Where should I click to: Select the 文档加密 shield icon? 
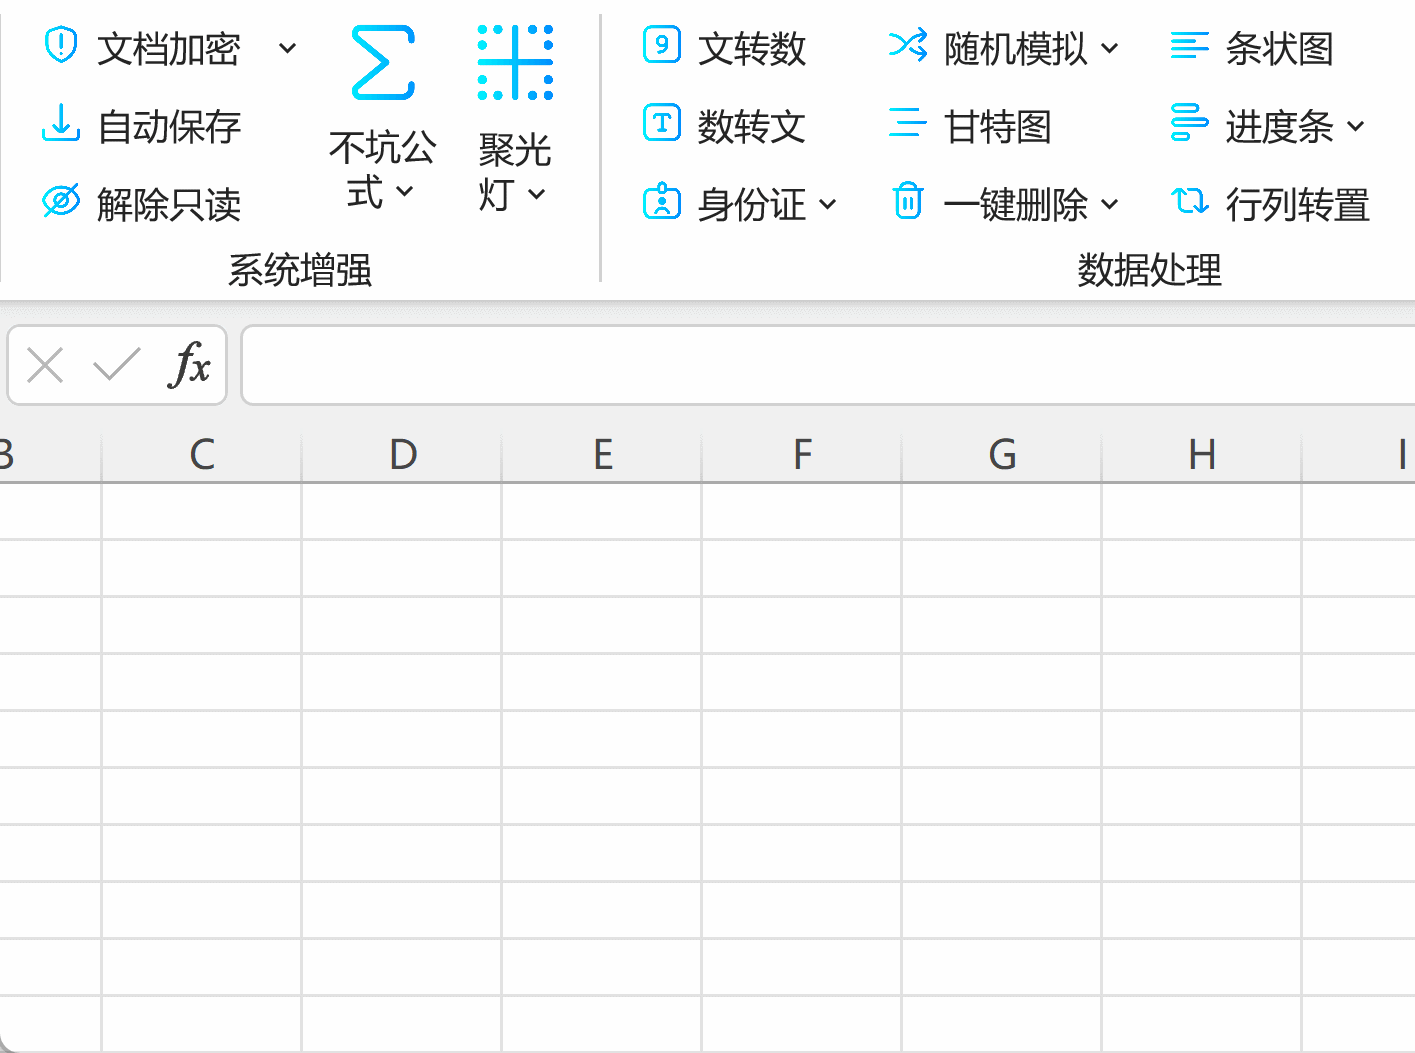click(61, 48)
